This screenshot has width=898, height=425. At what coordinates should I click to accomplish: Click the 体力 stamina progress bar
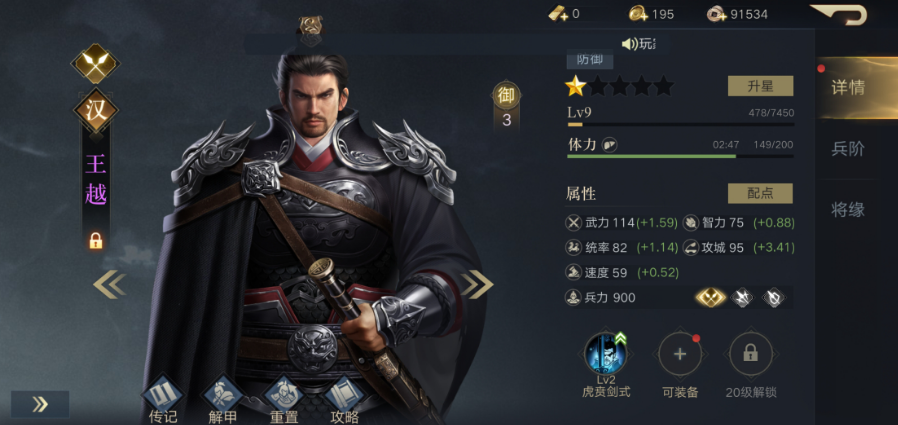point(680,156)
